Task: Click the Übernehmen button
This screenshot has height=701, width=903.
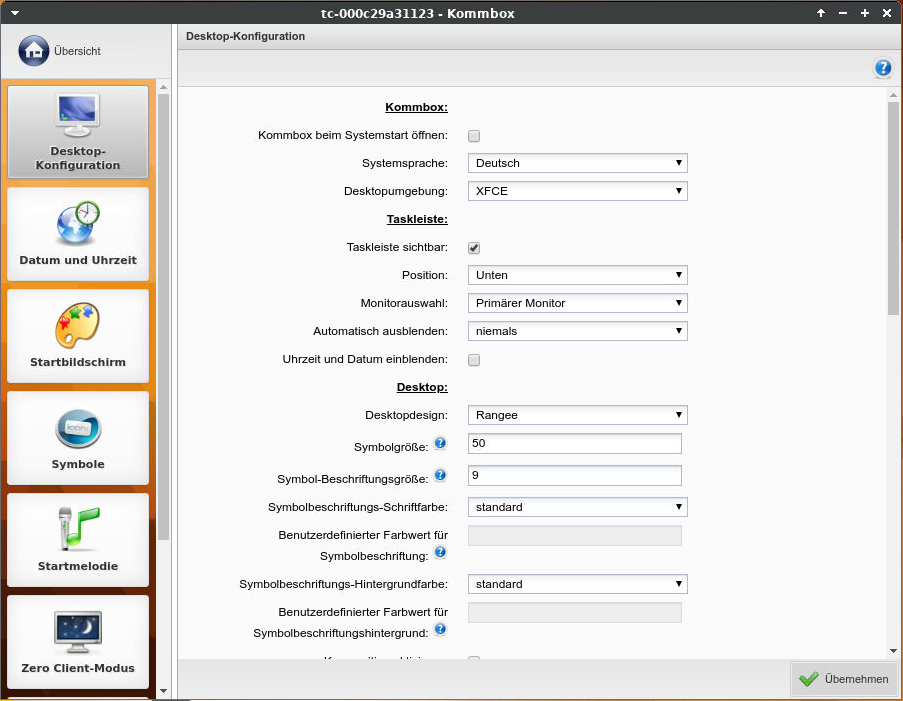Action: (x=845, y=679)
